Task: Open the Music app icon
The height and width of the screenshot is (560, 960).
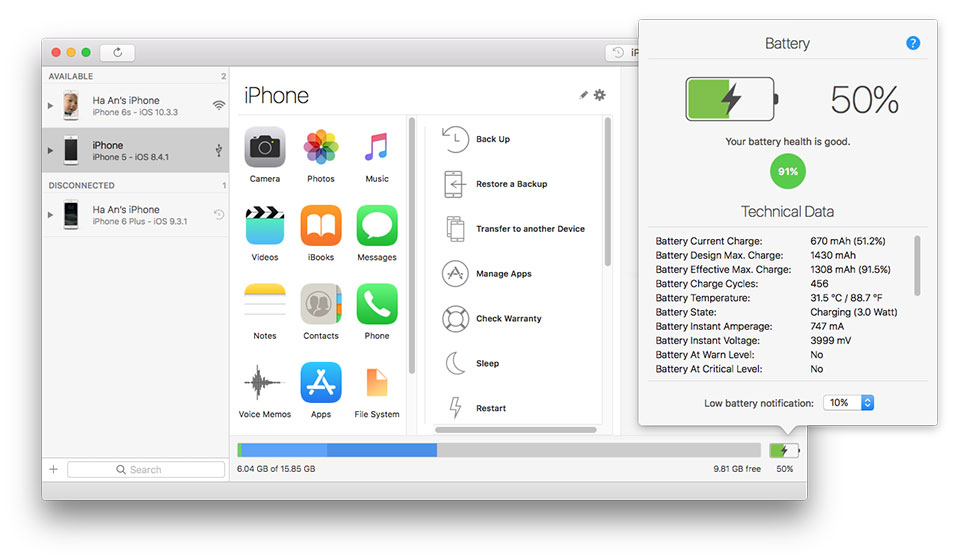Action: pos(377,147)
